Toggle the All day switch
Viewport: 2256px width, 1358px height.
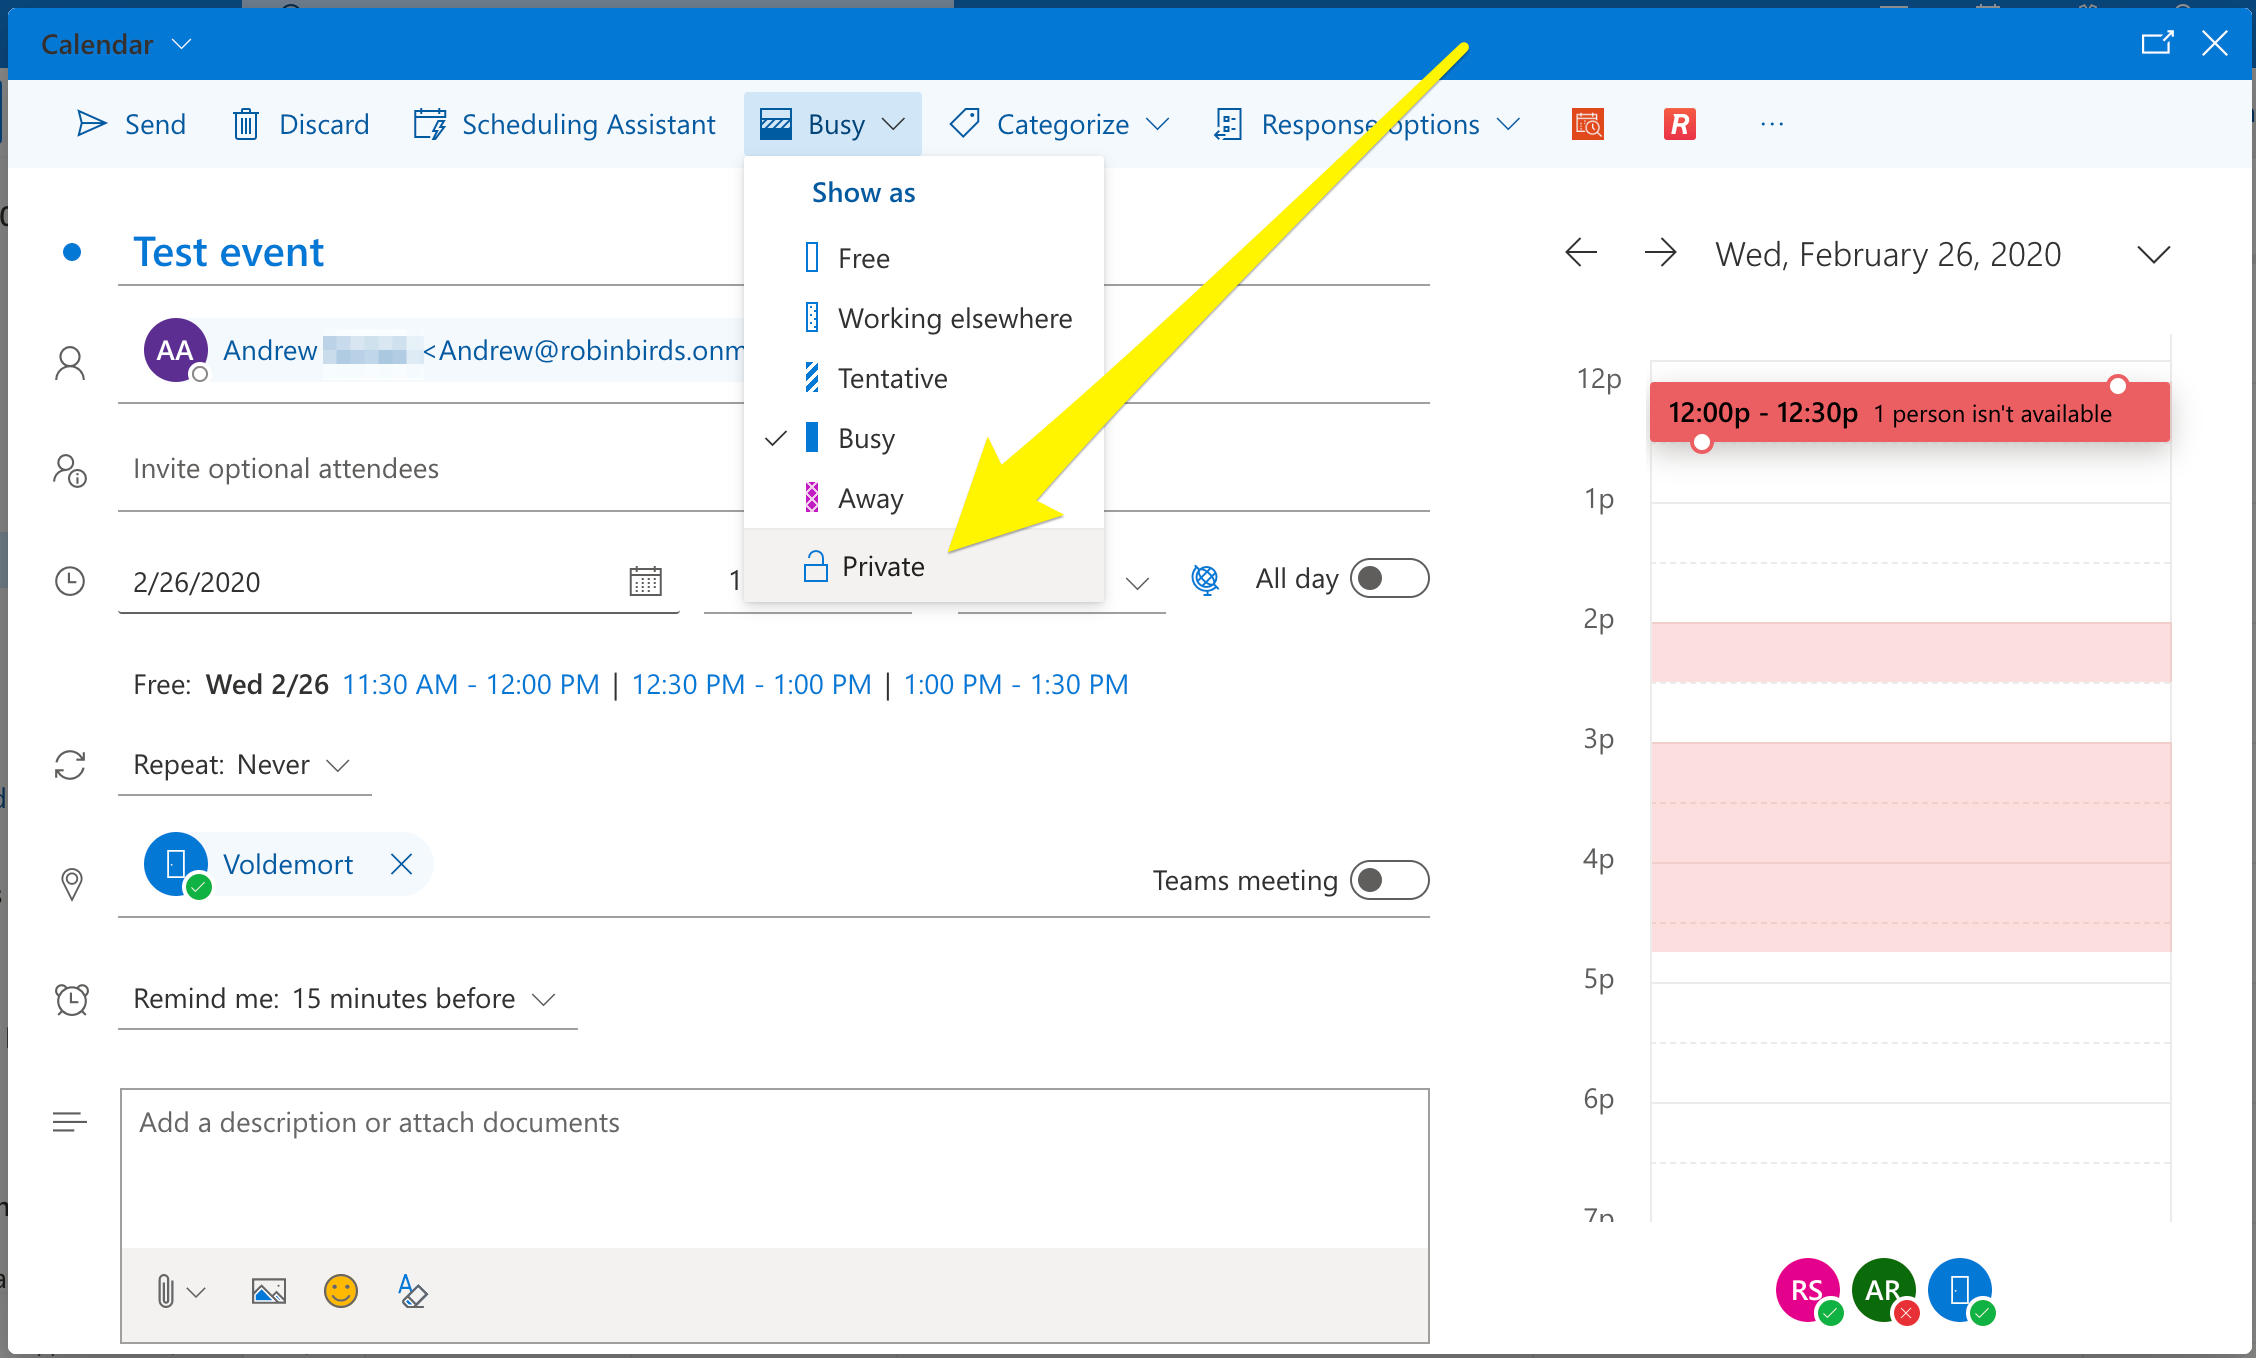1388,579
